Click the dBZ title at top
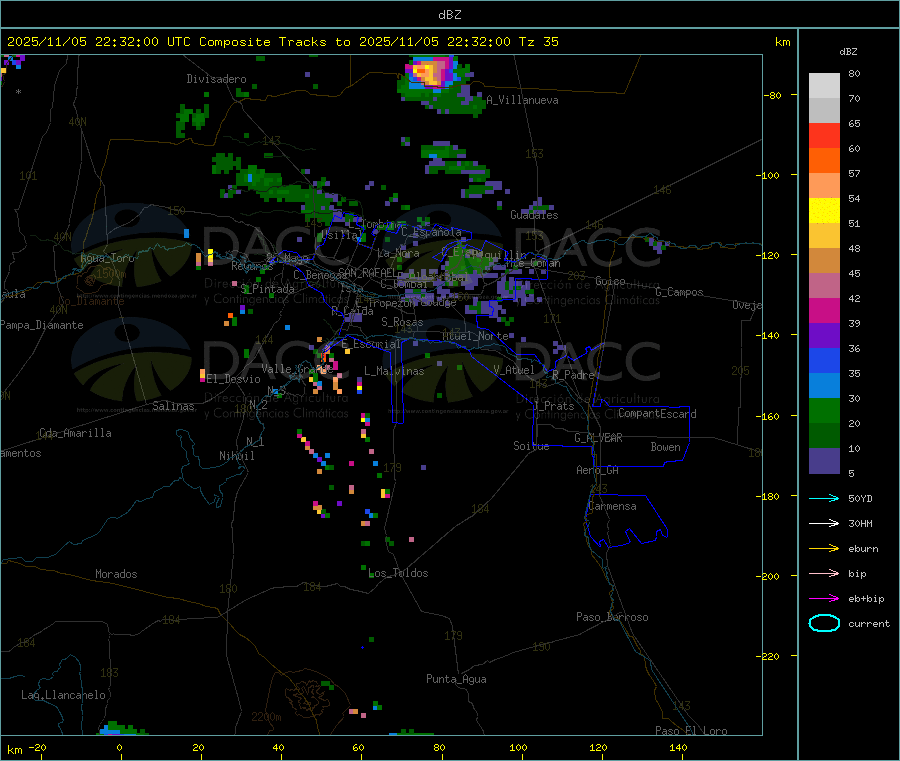 point(449,15)
